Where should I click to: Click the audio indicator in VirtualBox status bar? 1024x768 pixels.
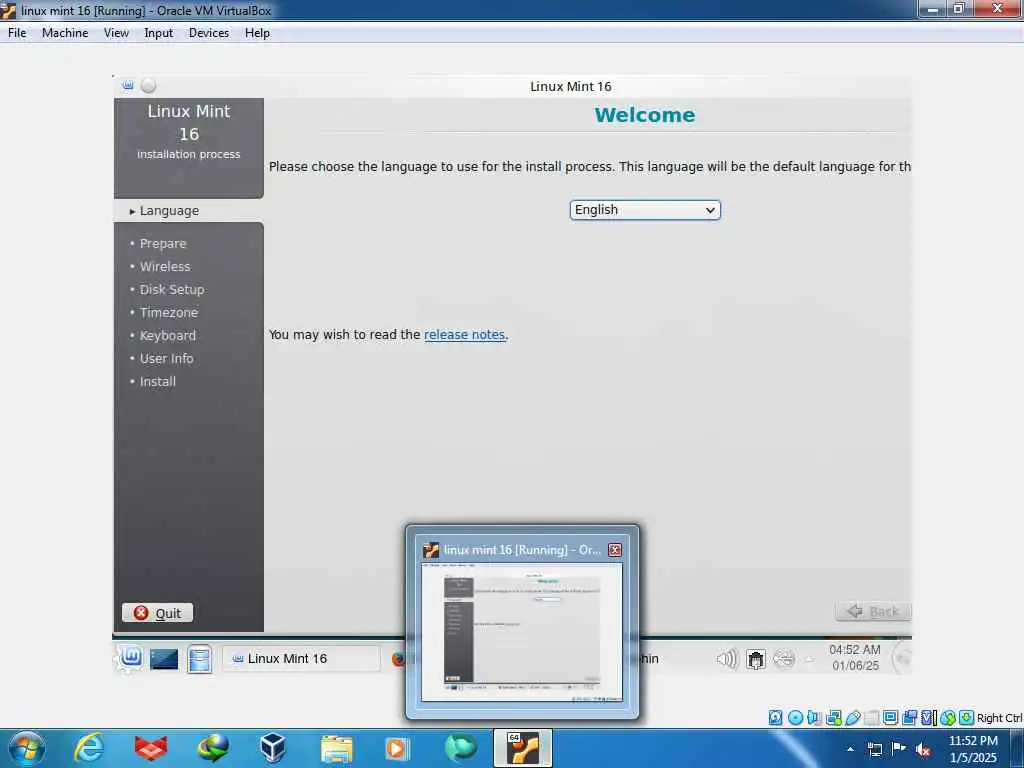[814, 718]
